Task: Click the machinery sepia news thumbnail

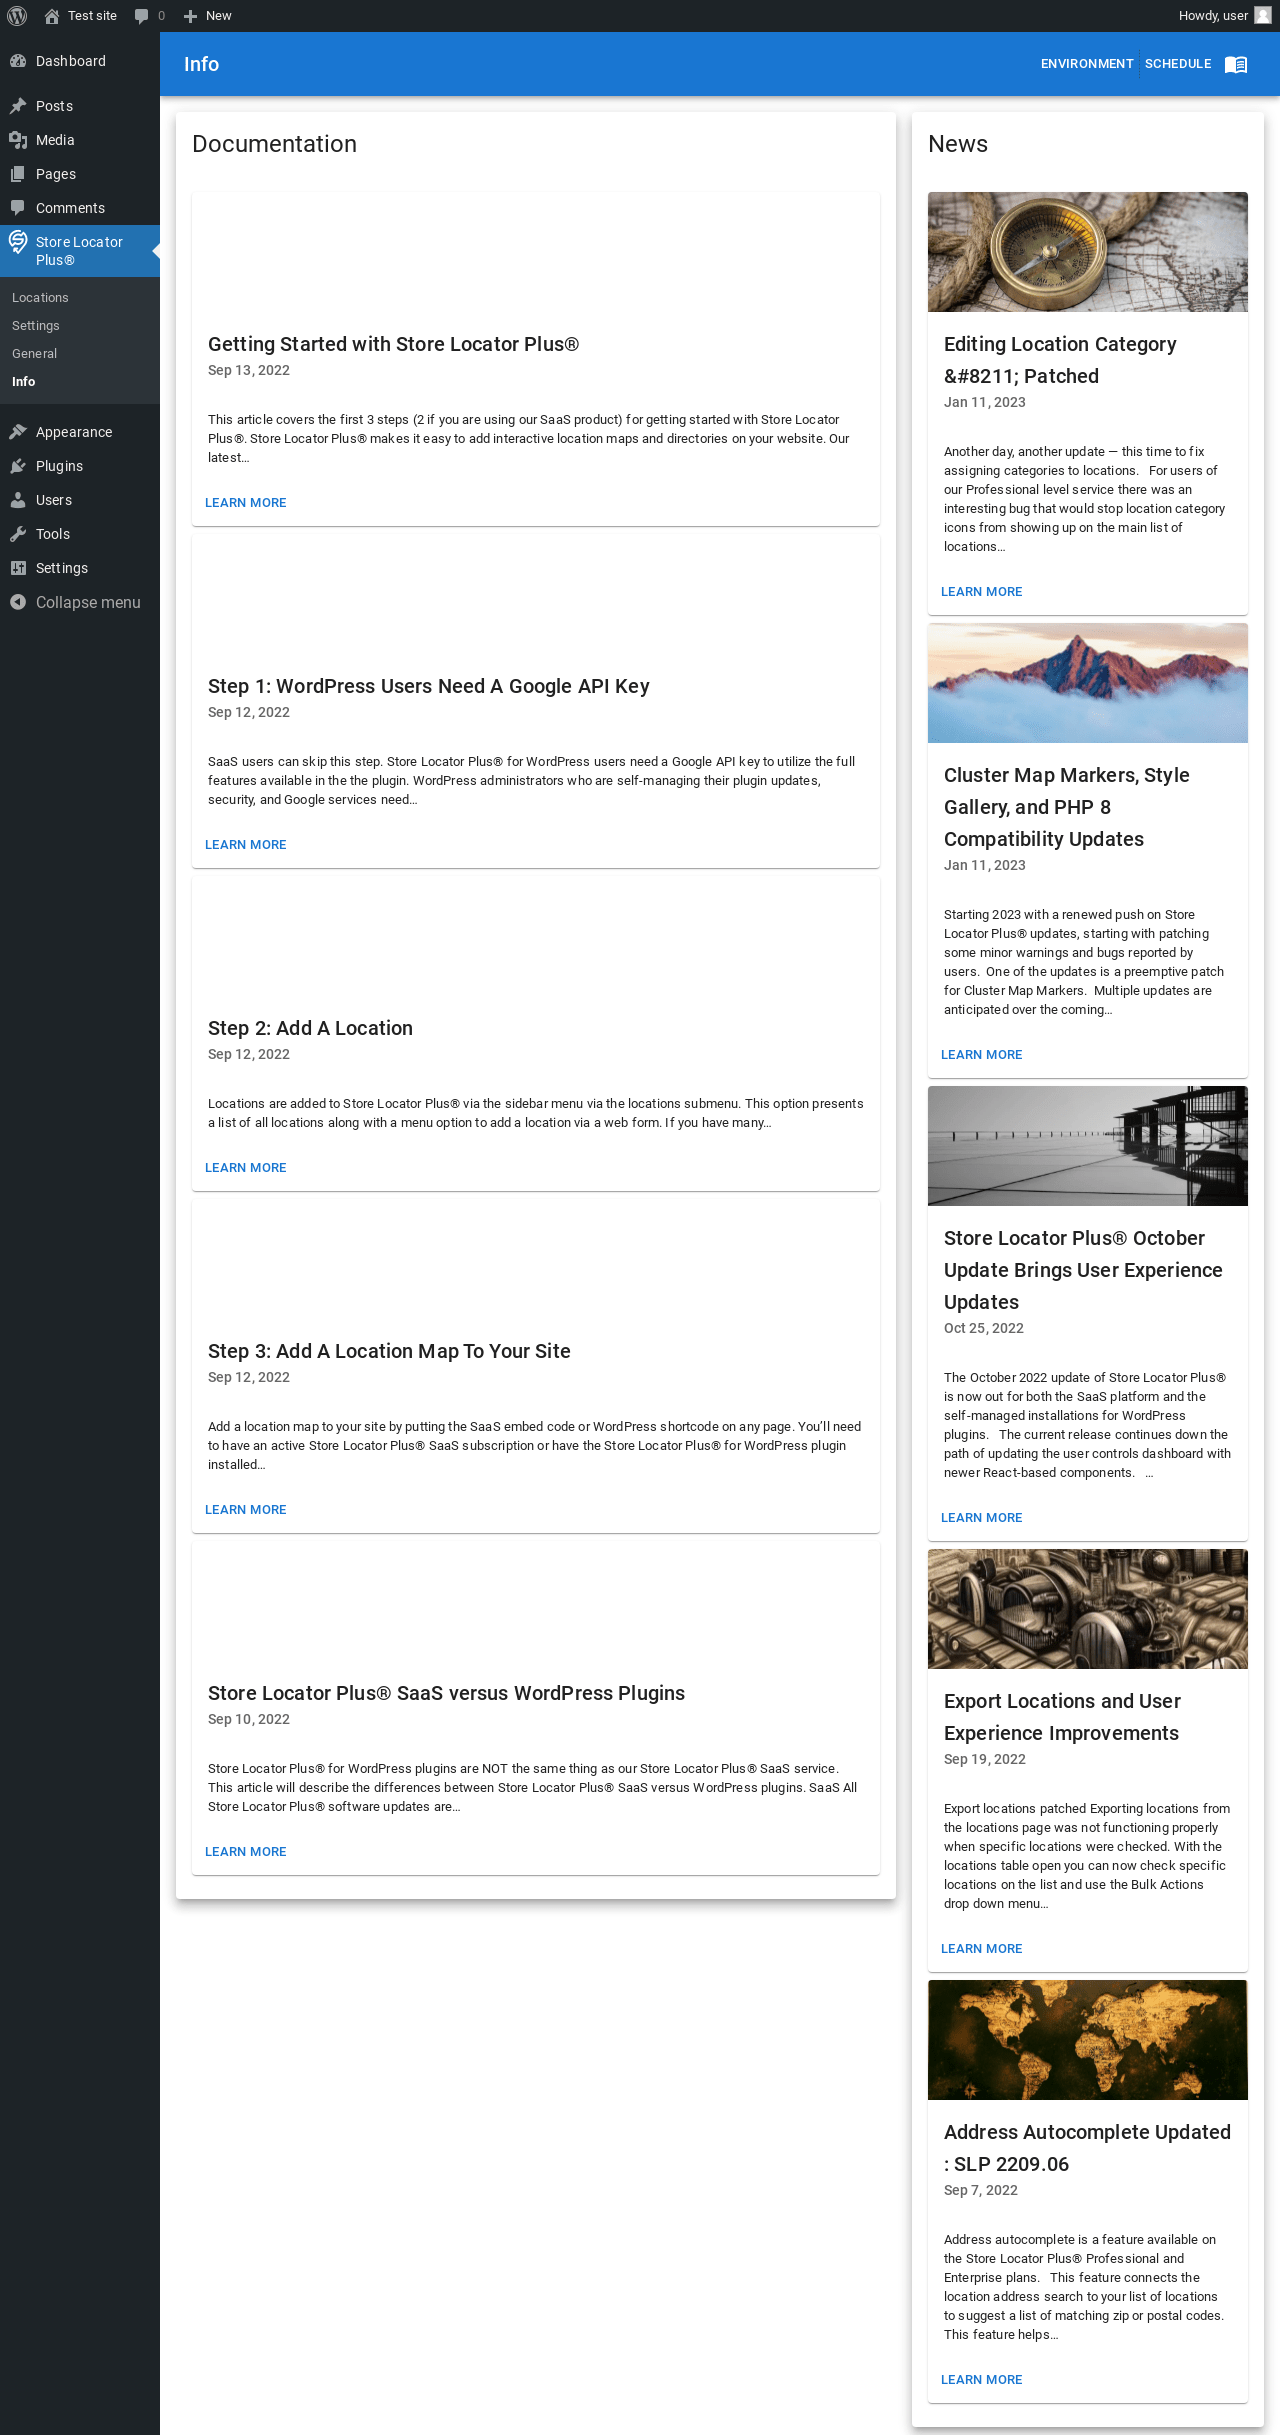Action: [x=1088, y=1609]
